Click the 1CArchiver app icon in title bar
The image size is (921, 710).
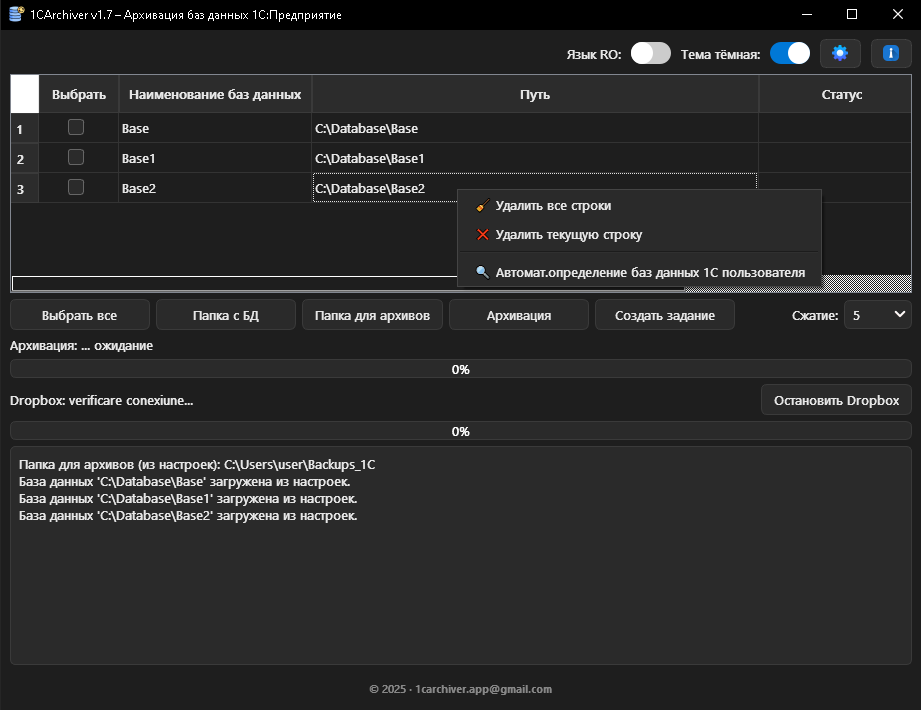click(x=15, y=14)
